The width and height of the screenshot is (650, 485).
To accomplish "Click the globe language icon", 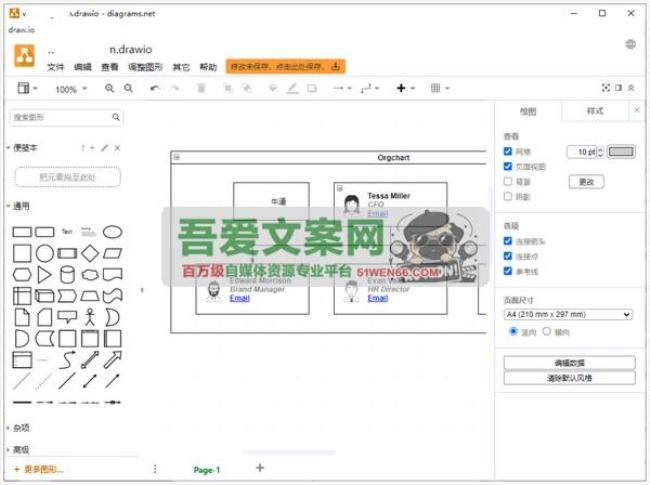I will coord(631,44).
